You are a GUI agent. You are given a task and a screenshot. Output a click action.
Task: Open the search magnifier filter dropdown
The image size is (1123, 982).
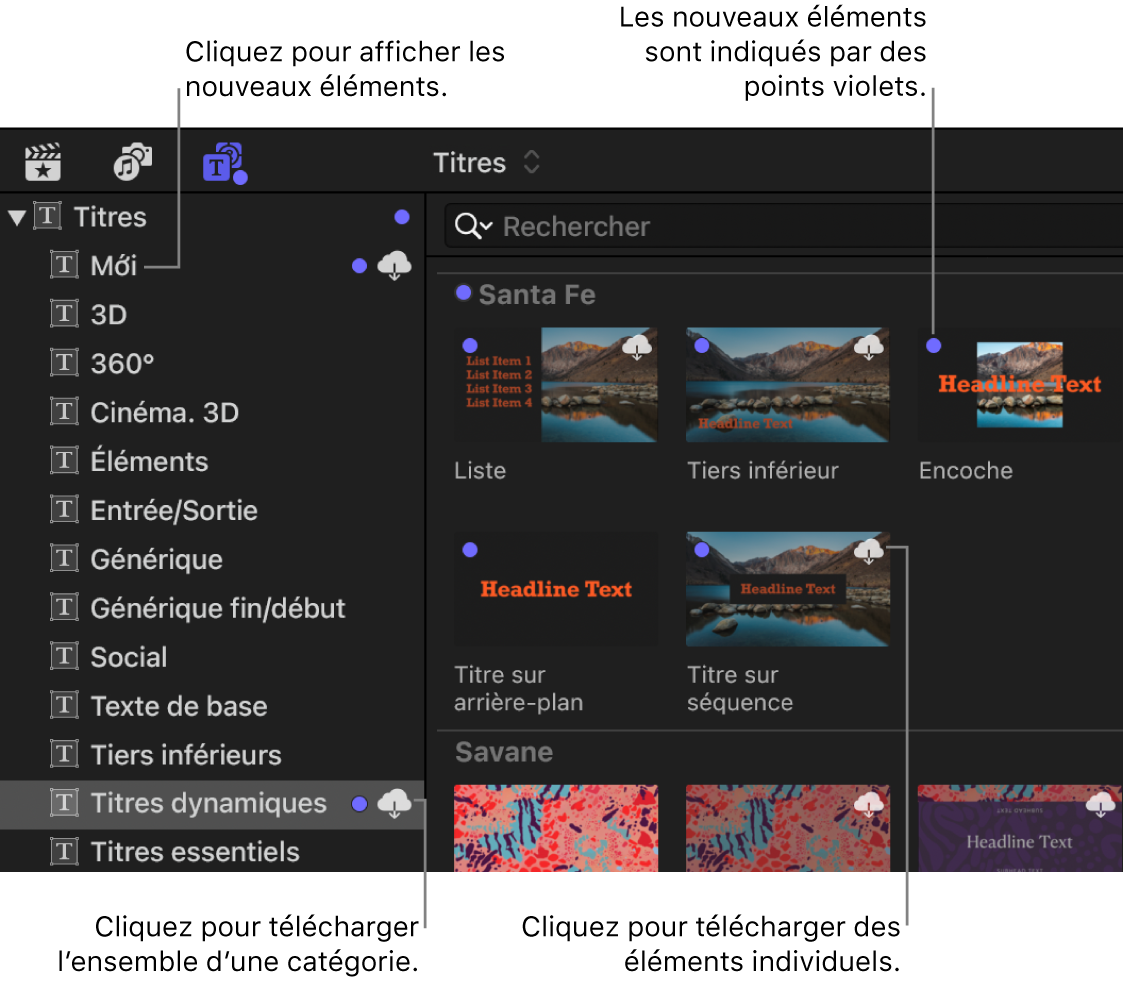tap(472, 227)
